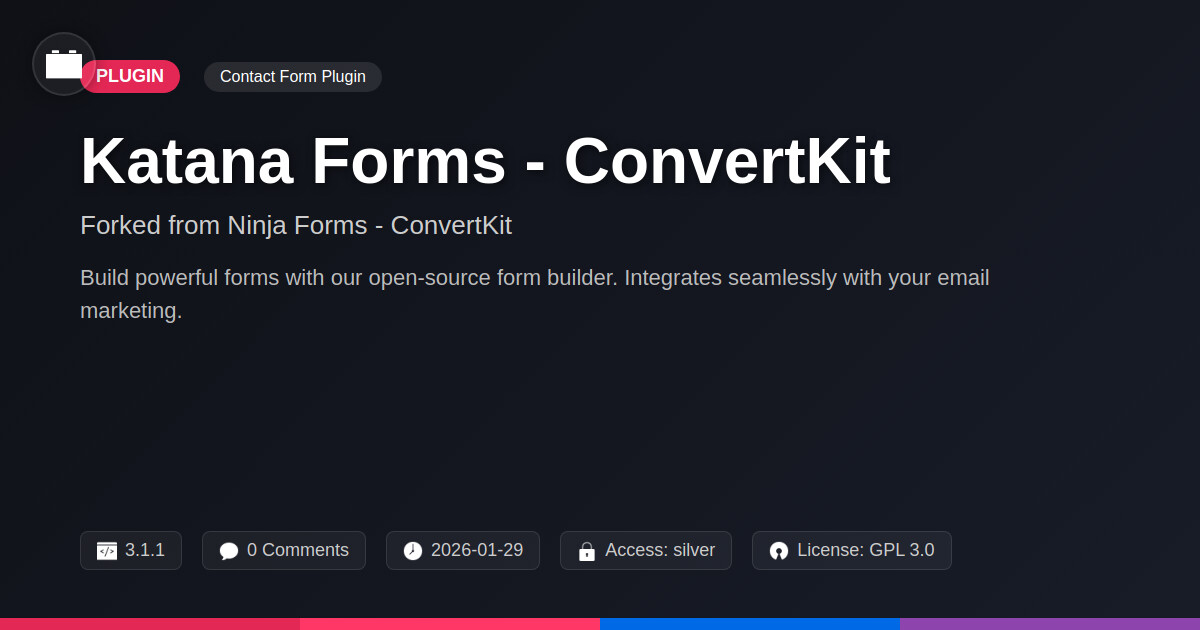Click the blue segment of bottom color bar
1200x630 pixels.
(750, 623)
